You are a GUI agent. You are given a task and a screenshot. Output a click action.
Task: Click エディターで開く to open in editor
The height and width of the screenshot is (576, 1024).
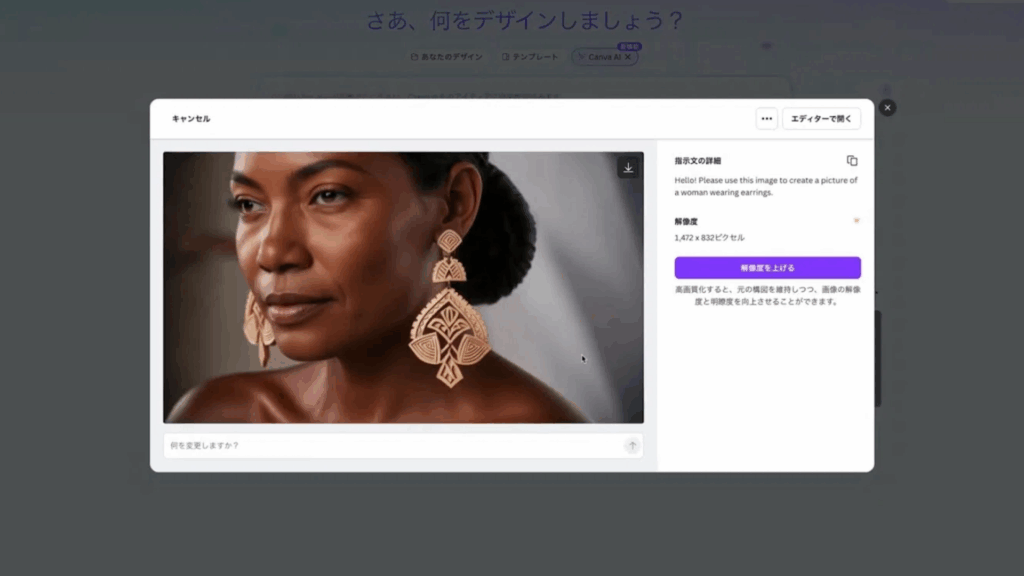pyautogui.click(x=821, y=119)
